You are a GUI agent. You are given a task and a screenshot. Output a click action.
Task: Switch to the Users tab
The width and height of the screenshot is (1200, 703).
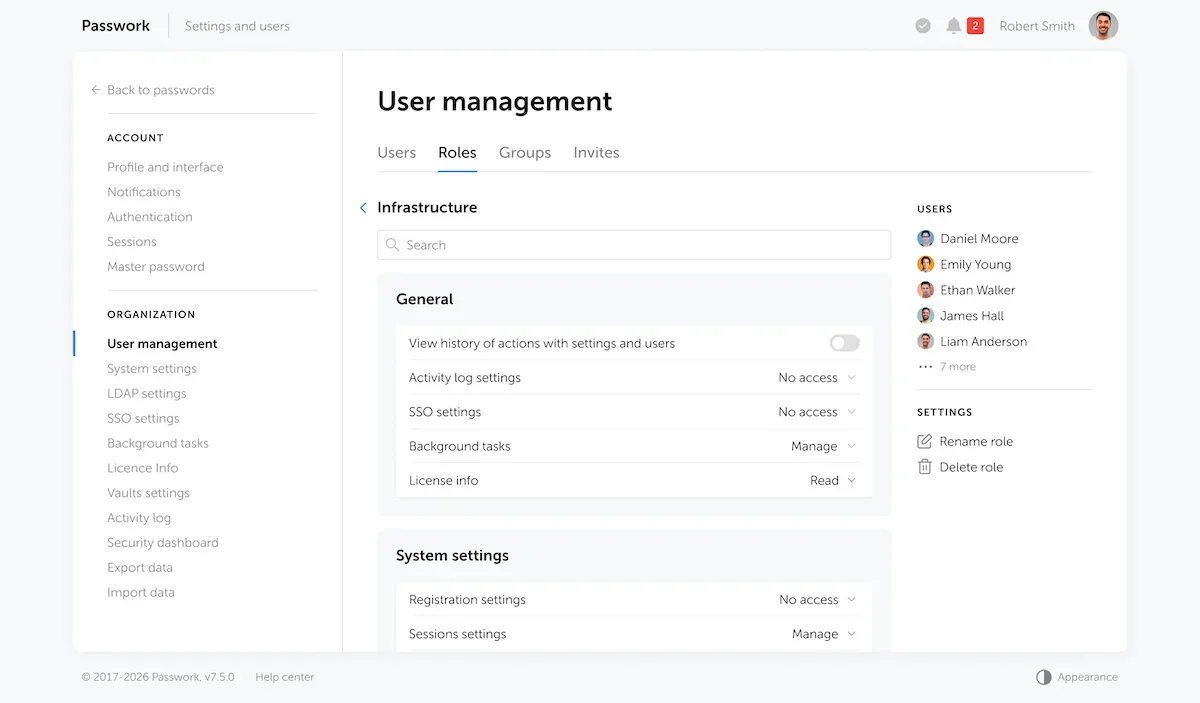click(x=397, y=153)
